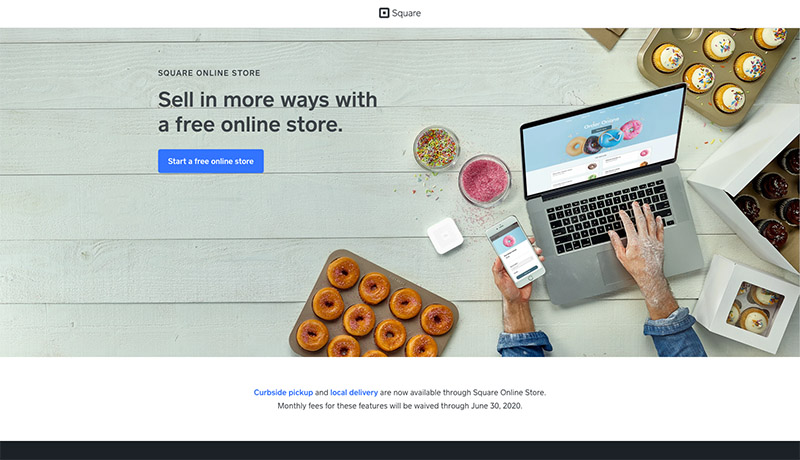Screen dimensions: 800x460
Task: Click the pink donut on laptop screen
Action: click(x=631, y=130)
